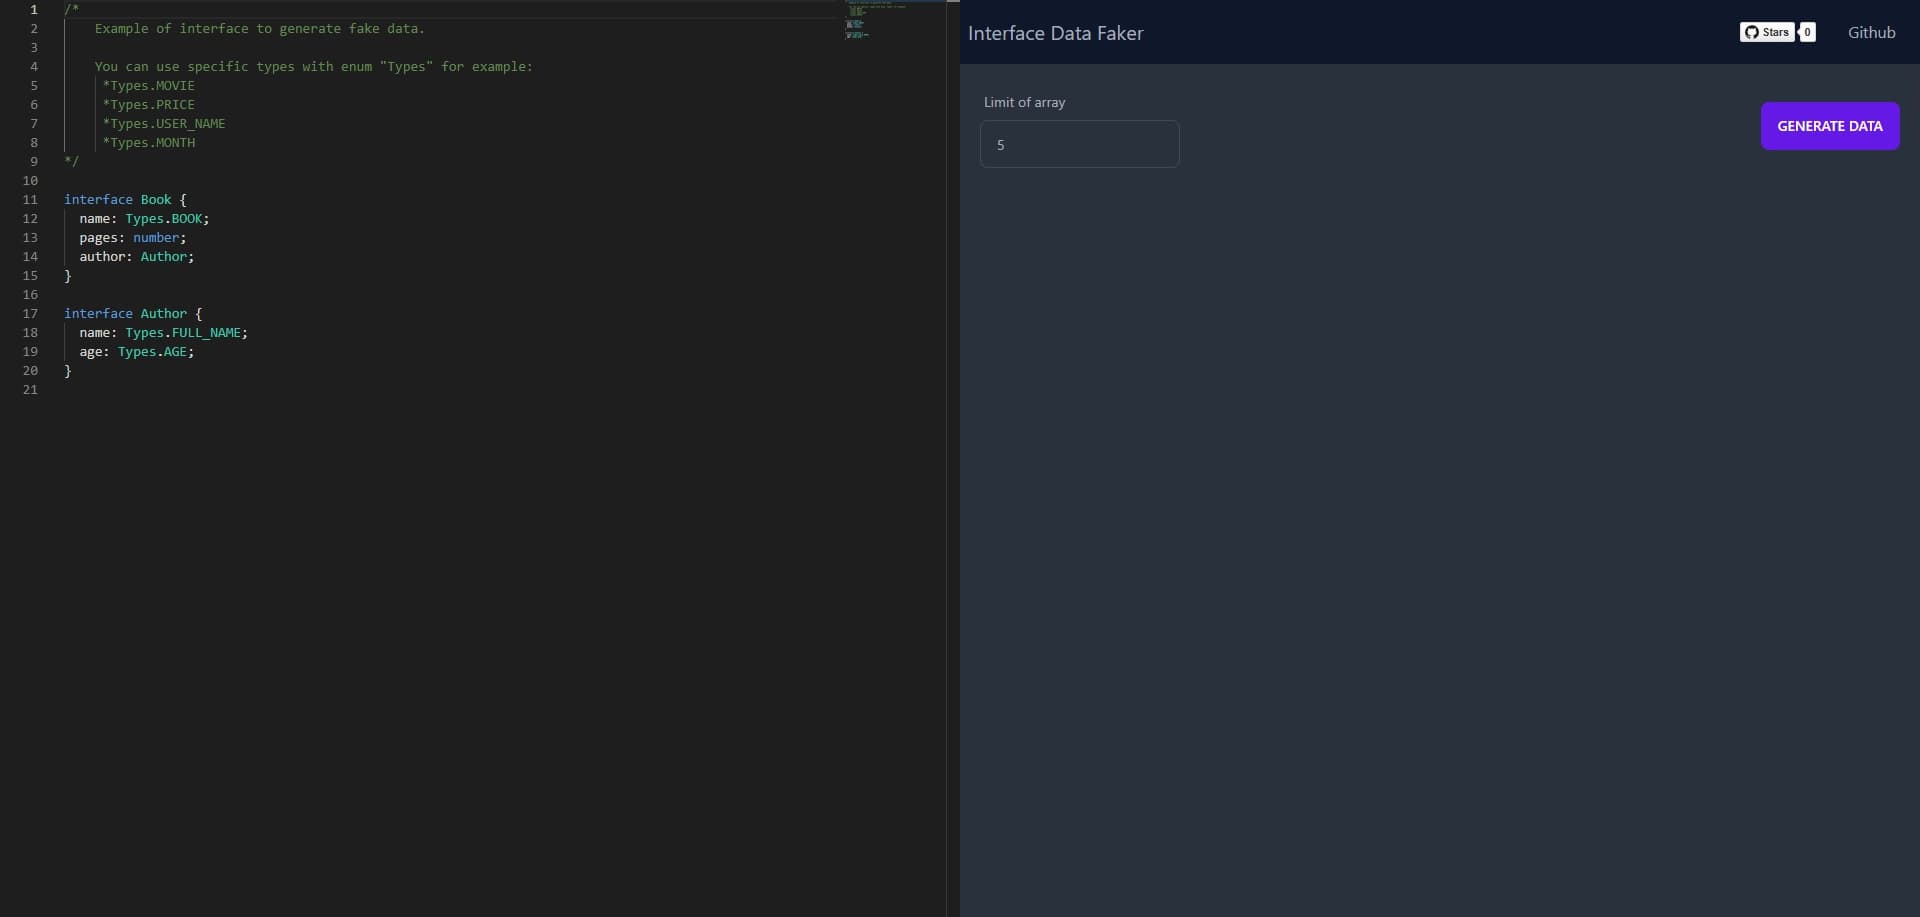The height and width of the screenshot is (917, 1920).
Task: Click the Limit of array label
Action: [1024, 101]
